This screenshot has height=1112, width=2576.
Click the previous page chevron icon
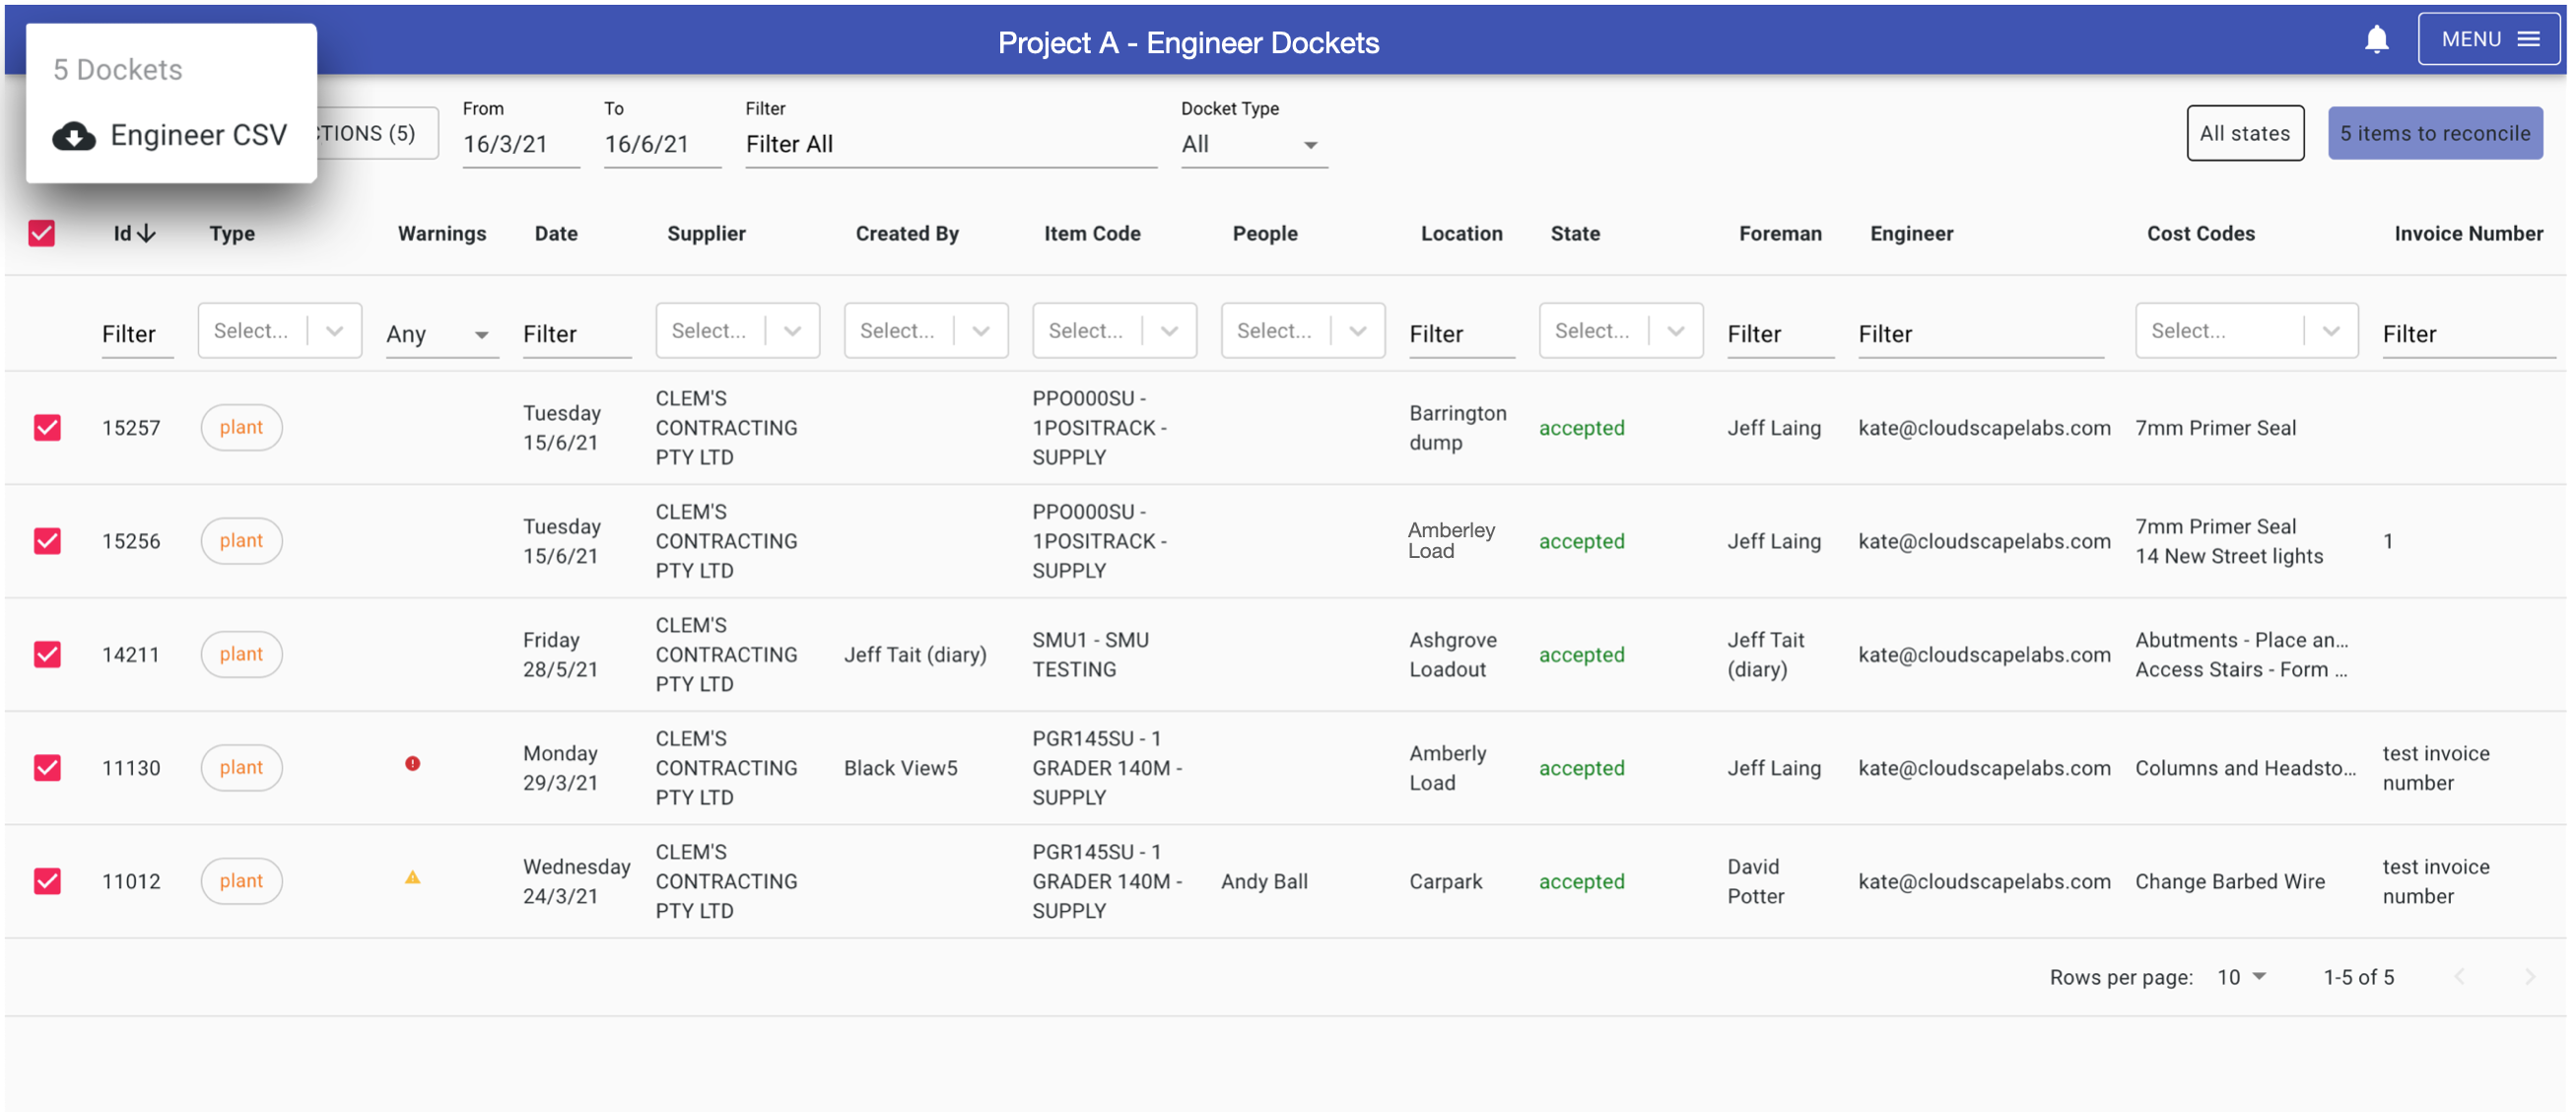point(2462,977)
